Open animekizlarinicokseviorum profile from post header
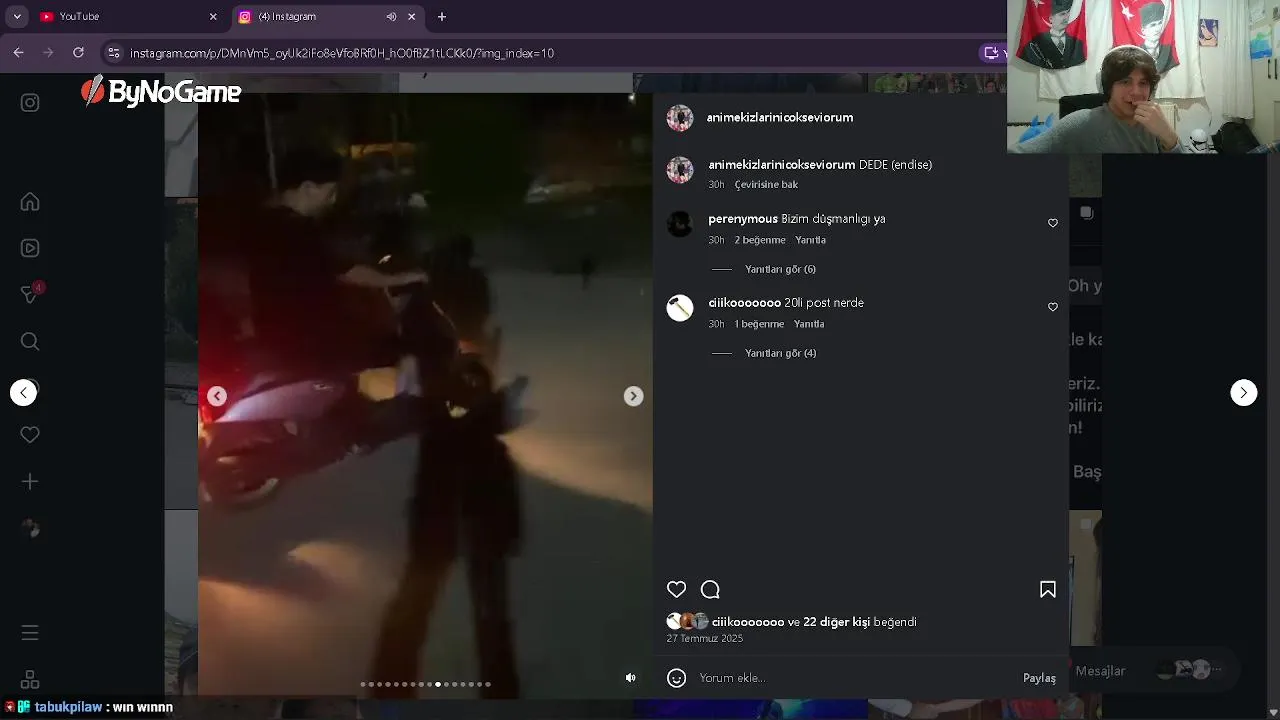The width and height of the screenshot is (1280, 720). pos(780,117)
